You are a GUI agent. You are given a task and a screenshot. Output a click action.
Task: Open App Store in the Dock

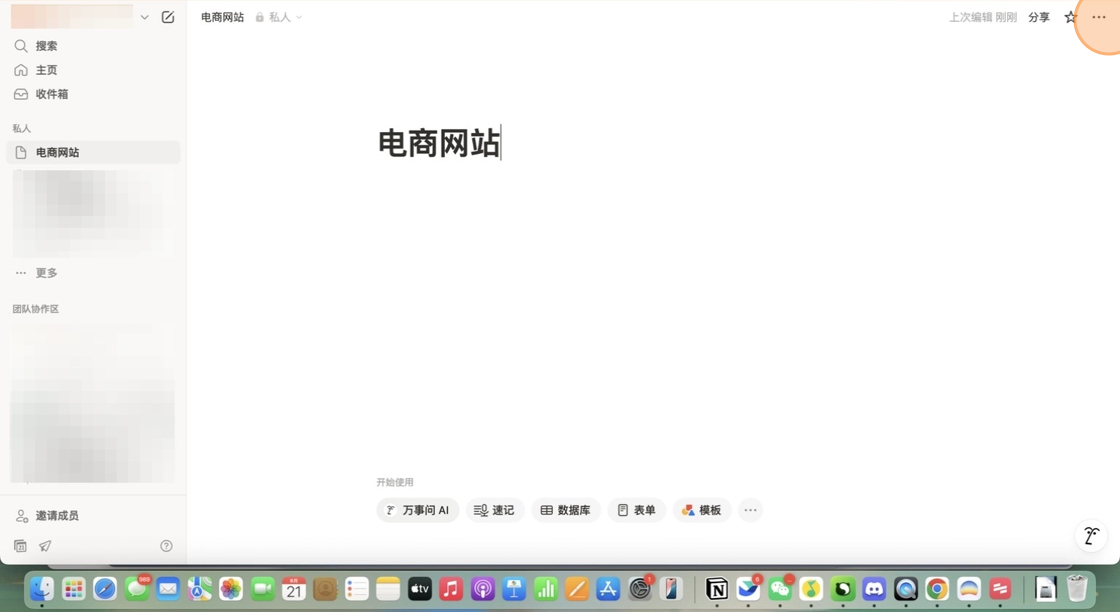(x=608, y=588)
